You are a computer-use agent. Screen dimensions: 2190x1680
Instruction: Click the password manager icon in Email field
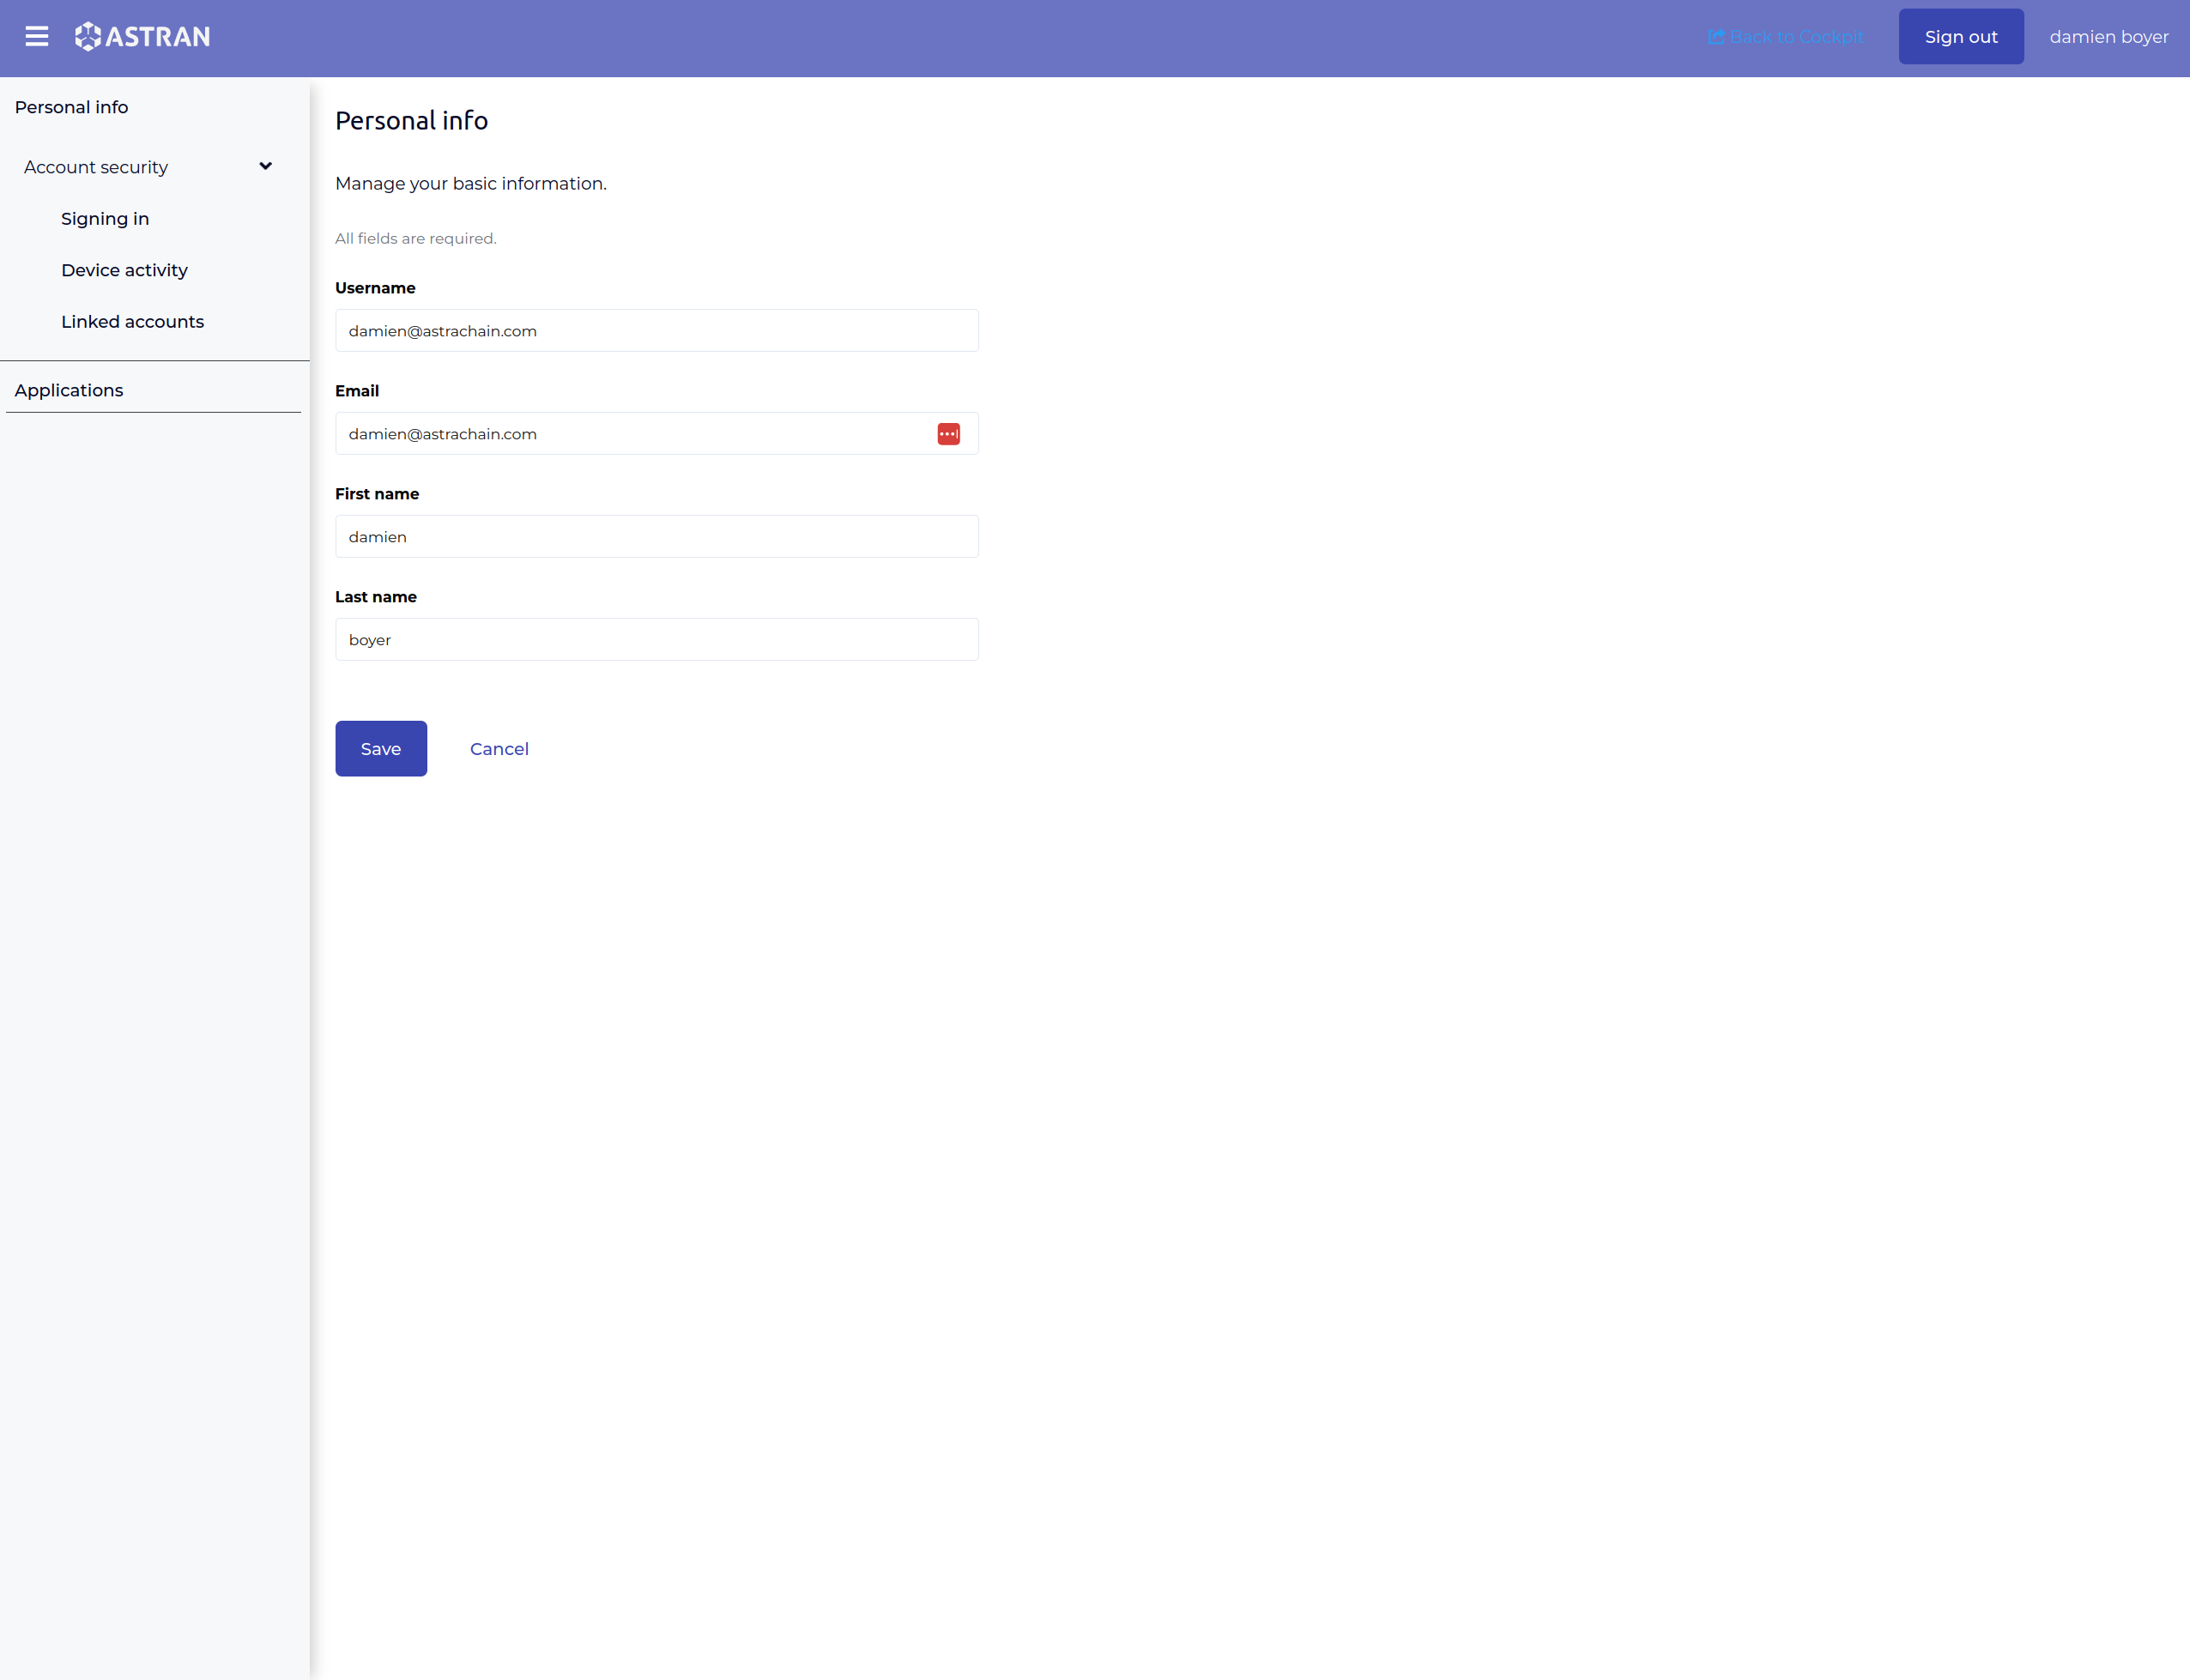(948, 434)
